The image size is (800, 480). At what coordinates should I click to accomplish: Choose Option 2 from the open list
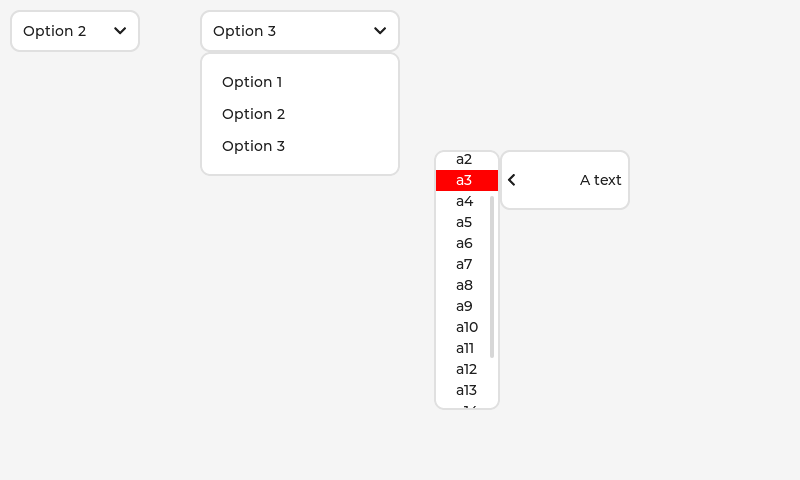[x=253, y=114]
